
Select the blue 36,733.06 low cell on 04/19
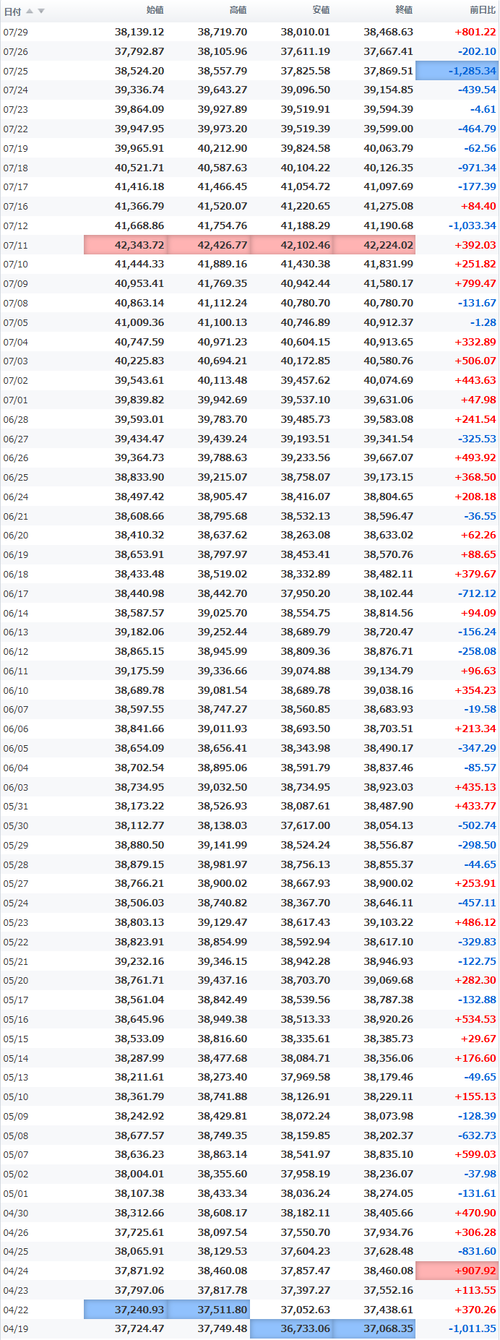pyautogui.click(x=292, y=1329)
